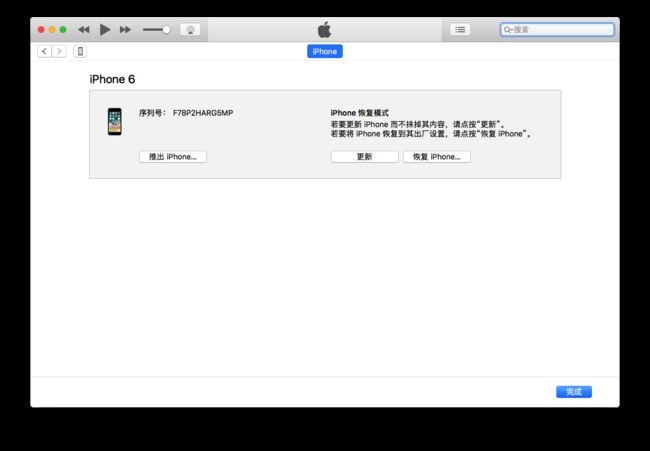Click the 恢复 iPhone... restore button
This screenshot has height=451, width=650.
(x=437, y=157)
